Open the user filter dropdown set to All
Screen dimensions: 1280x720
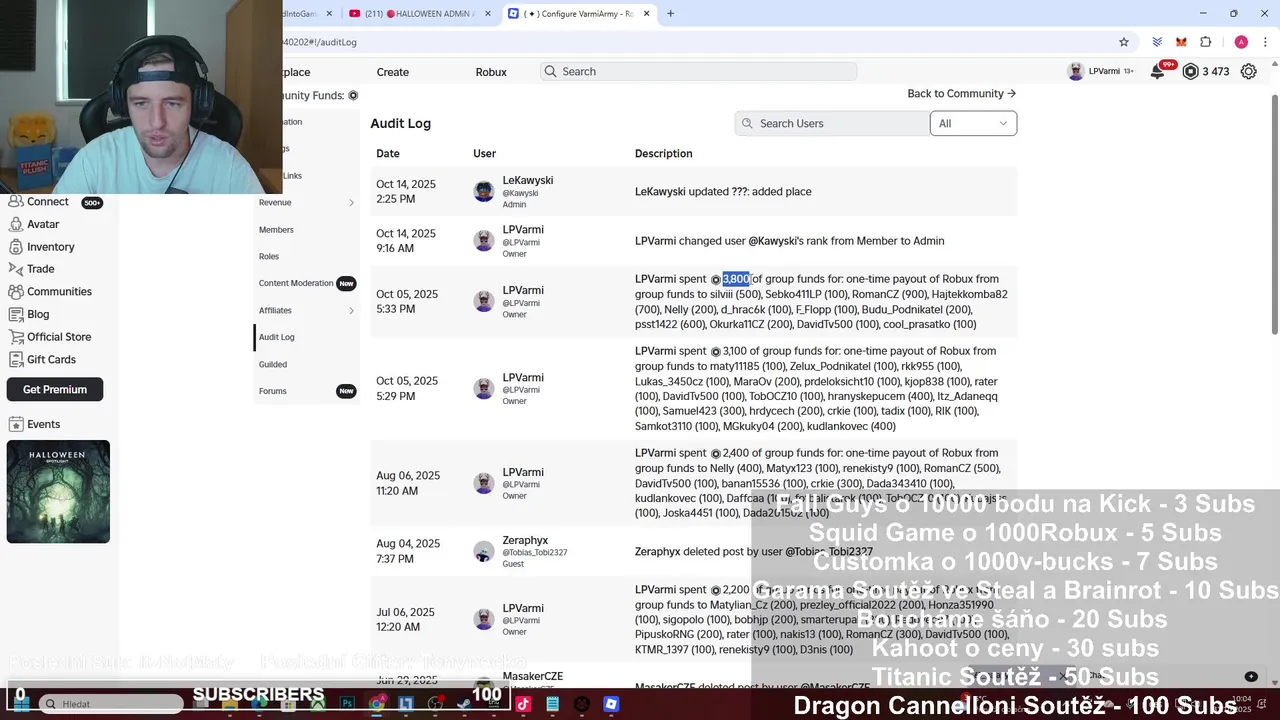pos(973,123)
